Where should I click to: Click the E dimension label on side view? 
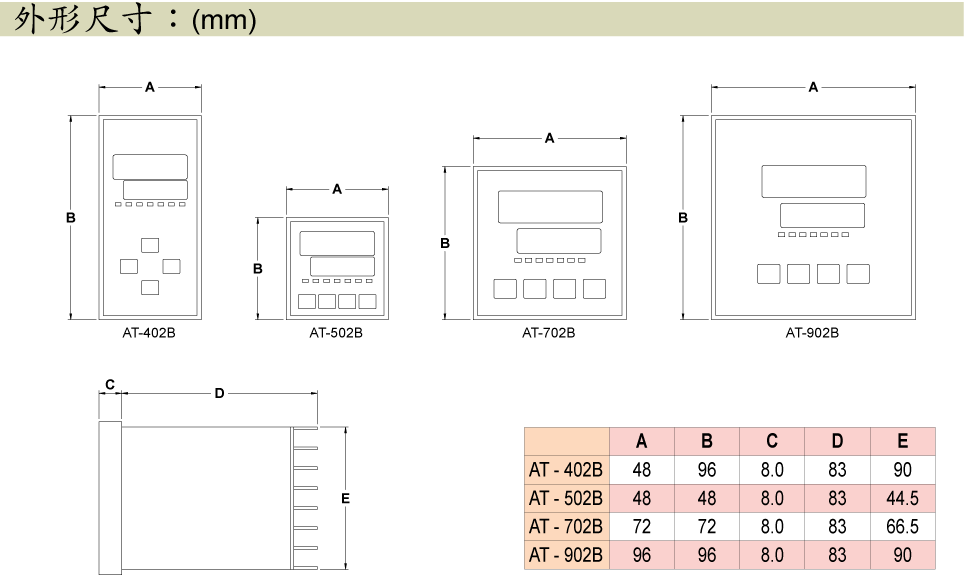[346, 498]
